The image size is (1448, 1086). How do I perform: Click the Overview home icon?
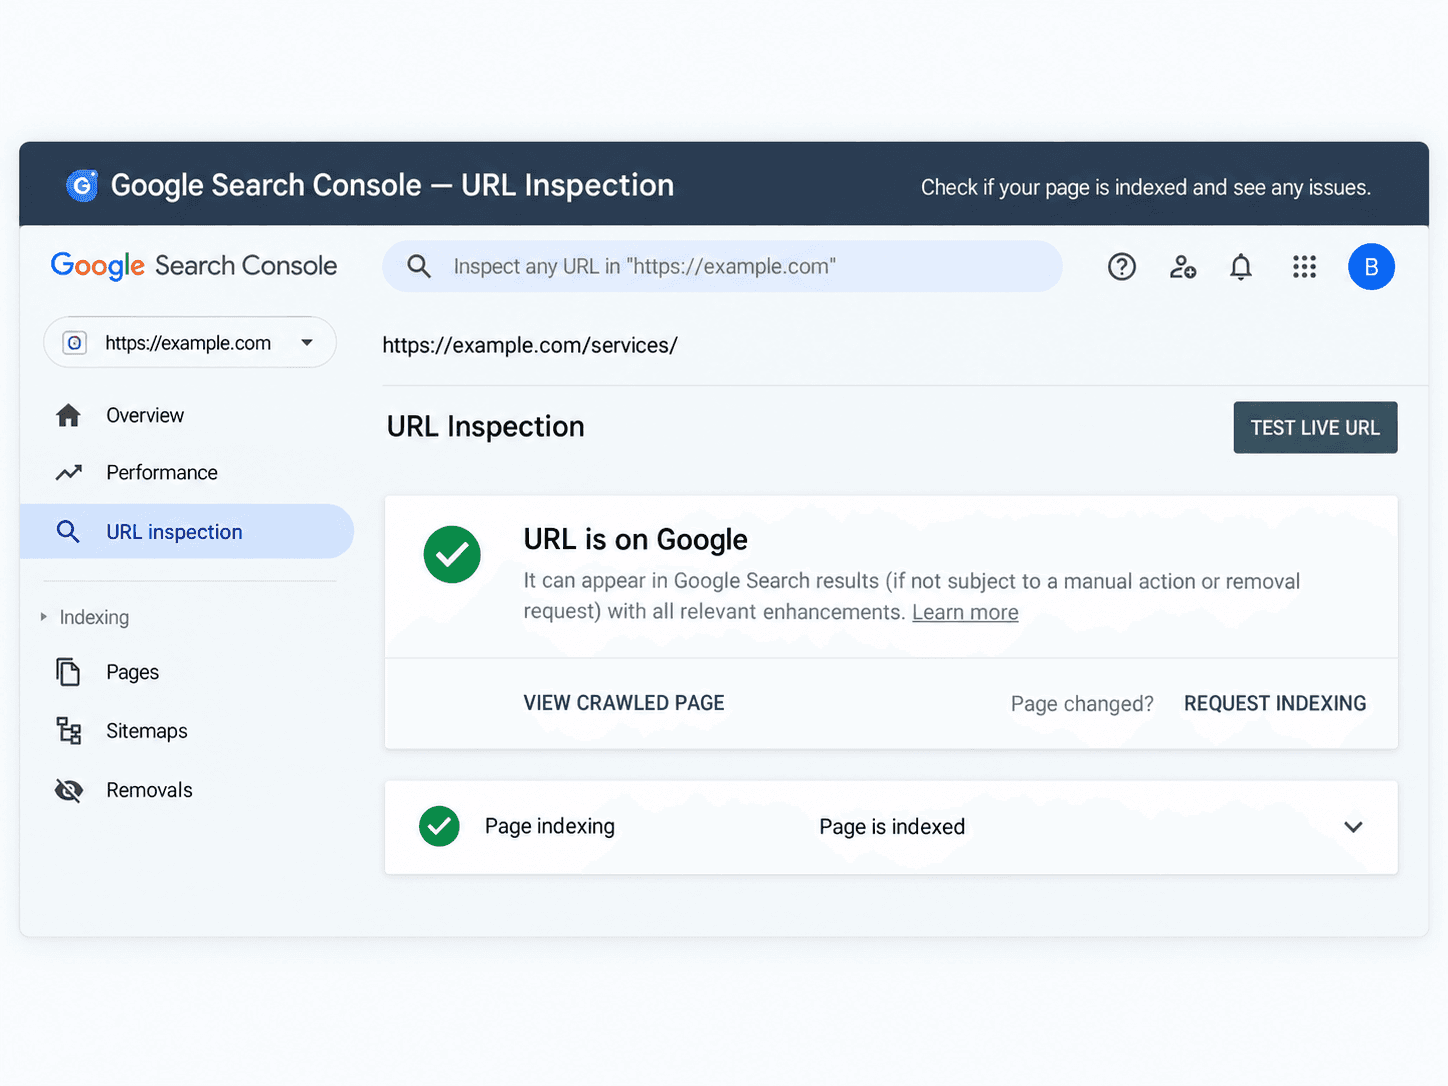68,415
